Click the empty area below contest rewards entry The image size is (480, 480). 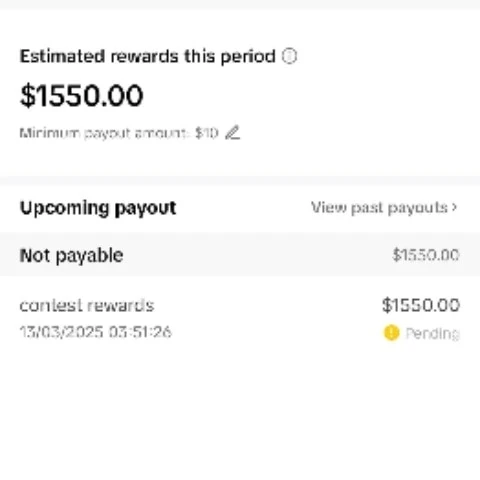(240, 413)
